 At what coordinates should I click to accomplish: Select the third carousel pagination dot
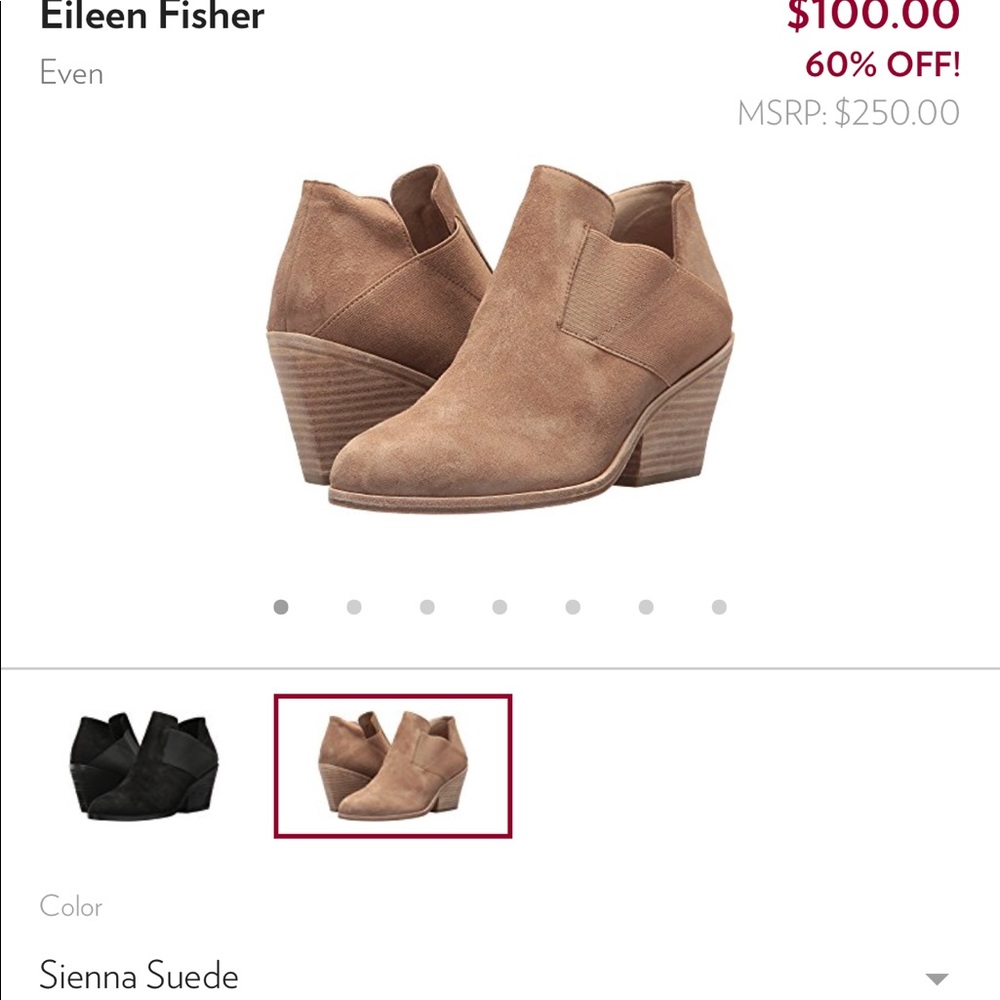pyautogui.click(x=425, y=605)
